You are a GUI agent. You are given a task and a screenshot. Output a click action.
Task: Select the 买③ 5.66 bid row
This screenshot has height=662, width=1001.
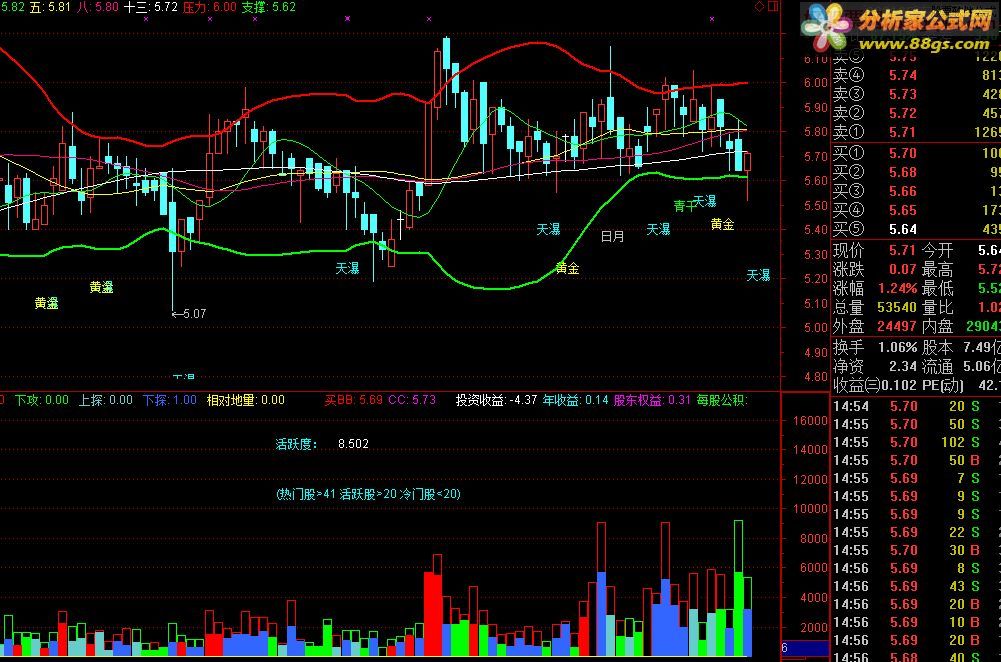[916, 192]
